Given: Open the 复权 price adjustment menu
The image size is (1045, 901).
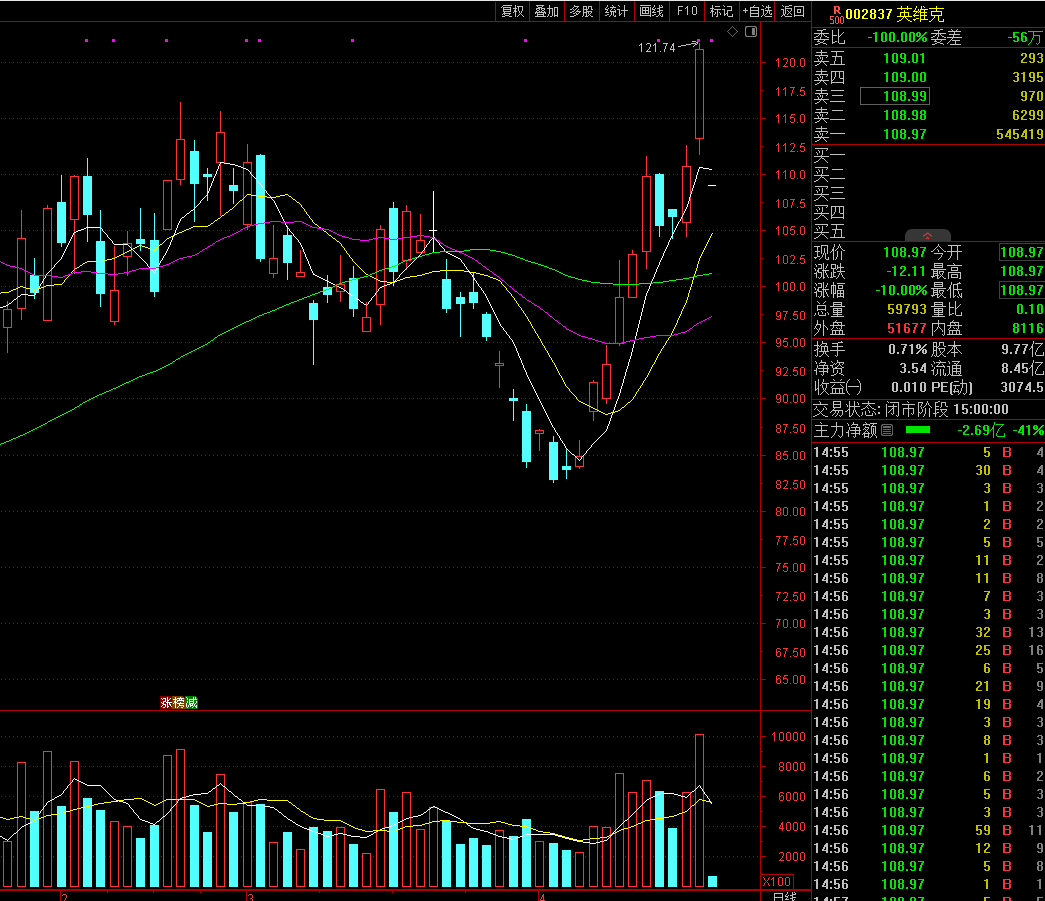Looking at the screenshot, I should 513,11.
